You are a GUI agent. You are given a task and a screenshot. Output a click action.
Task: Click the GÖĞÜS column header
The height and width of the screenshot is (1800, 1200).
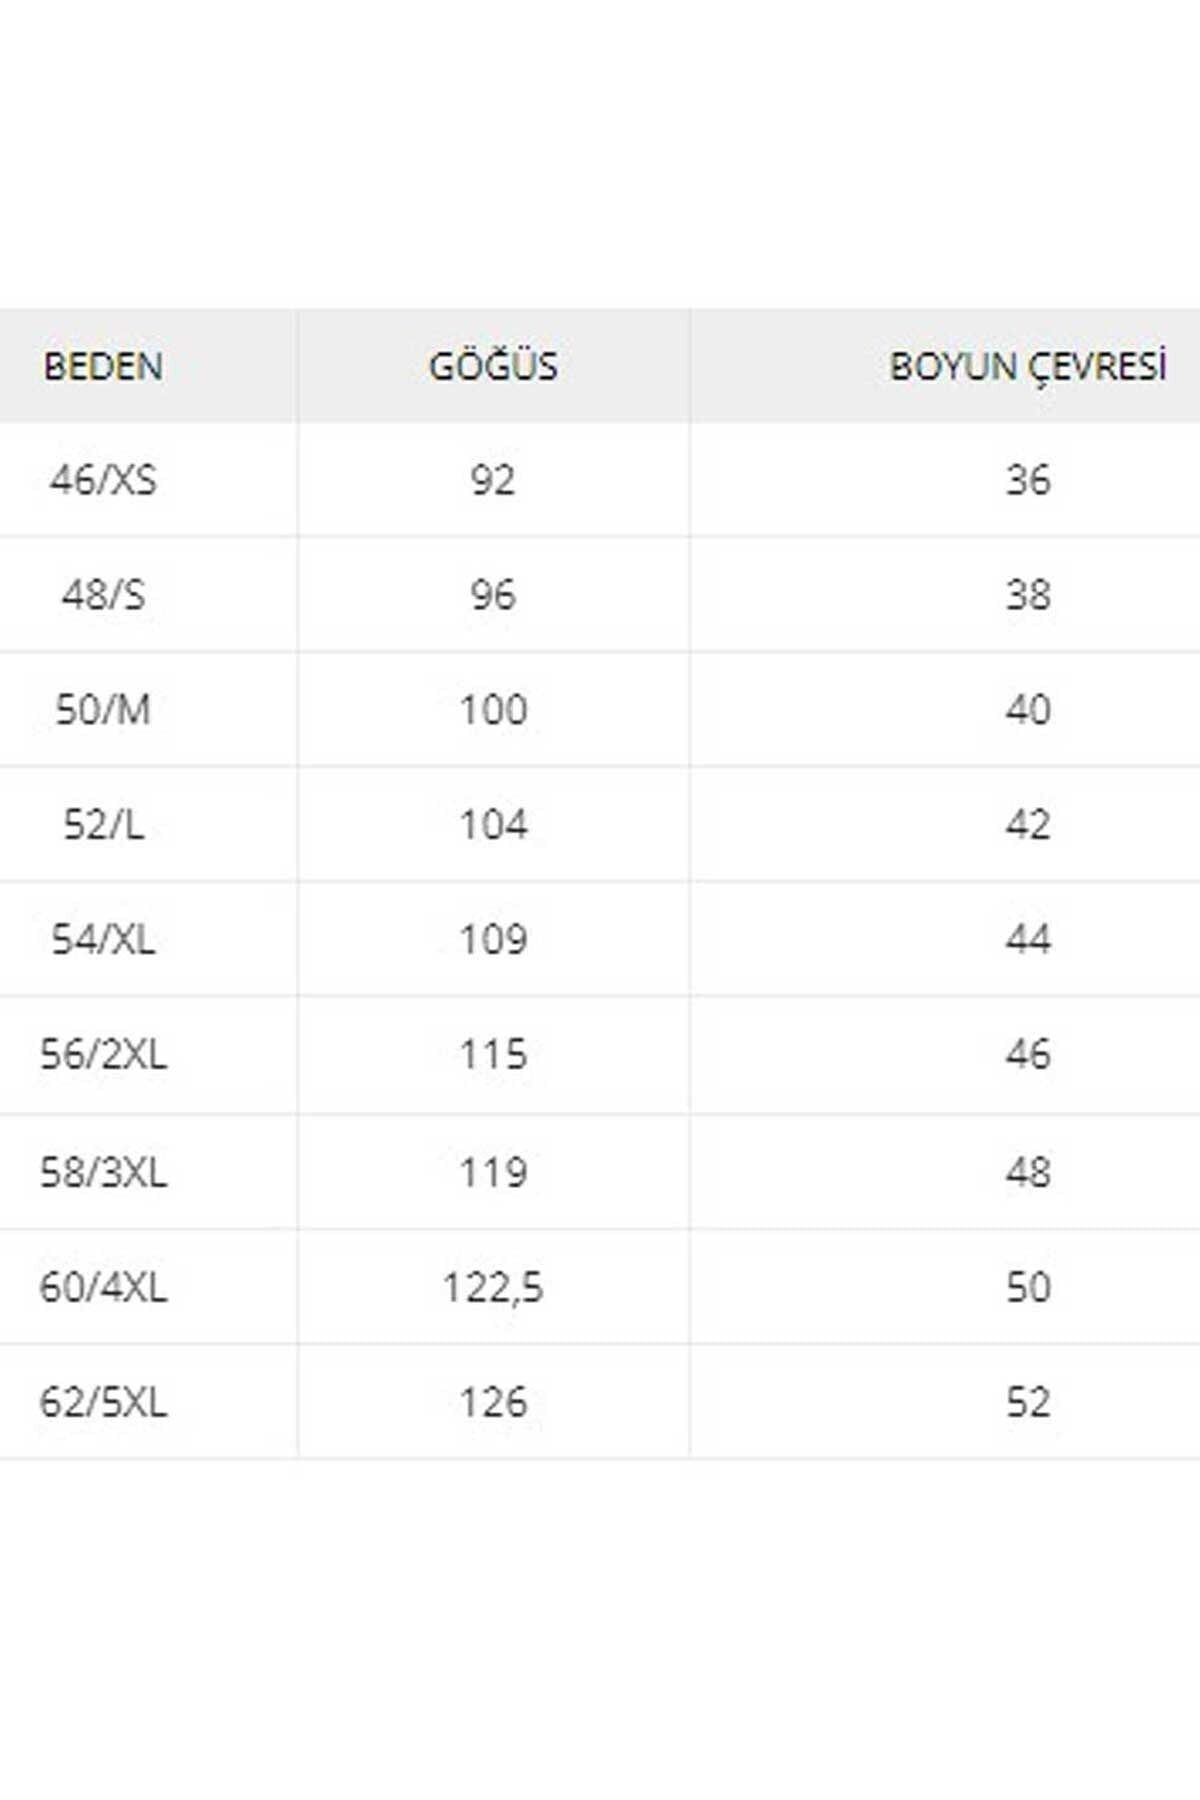(493, 366)
